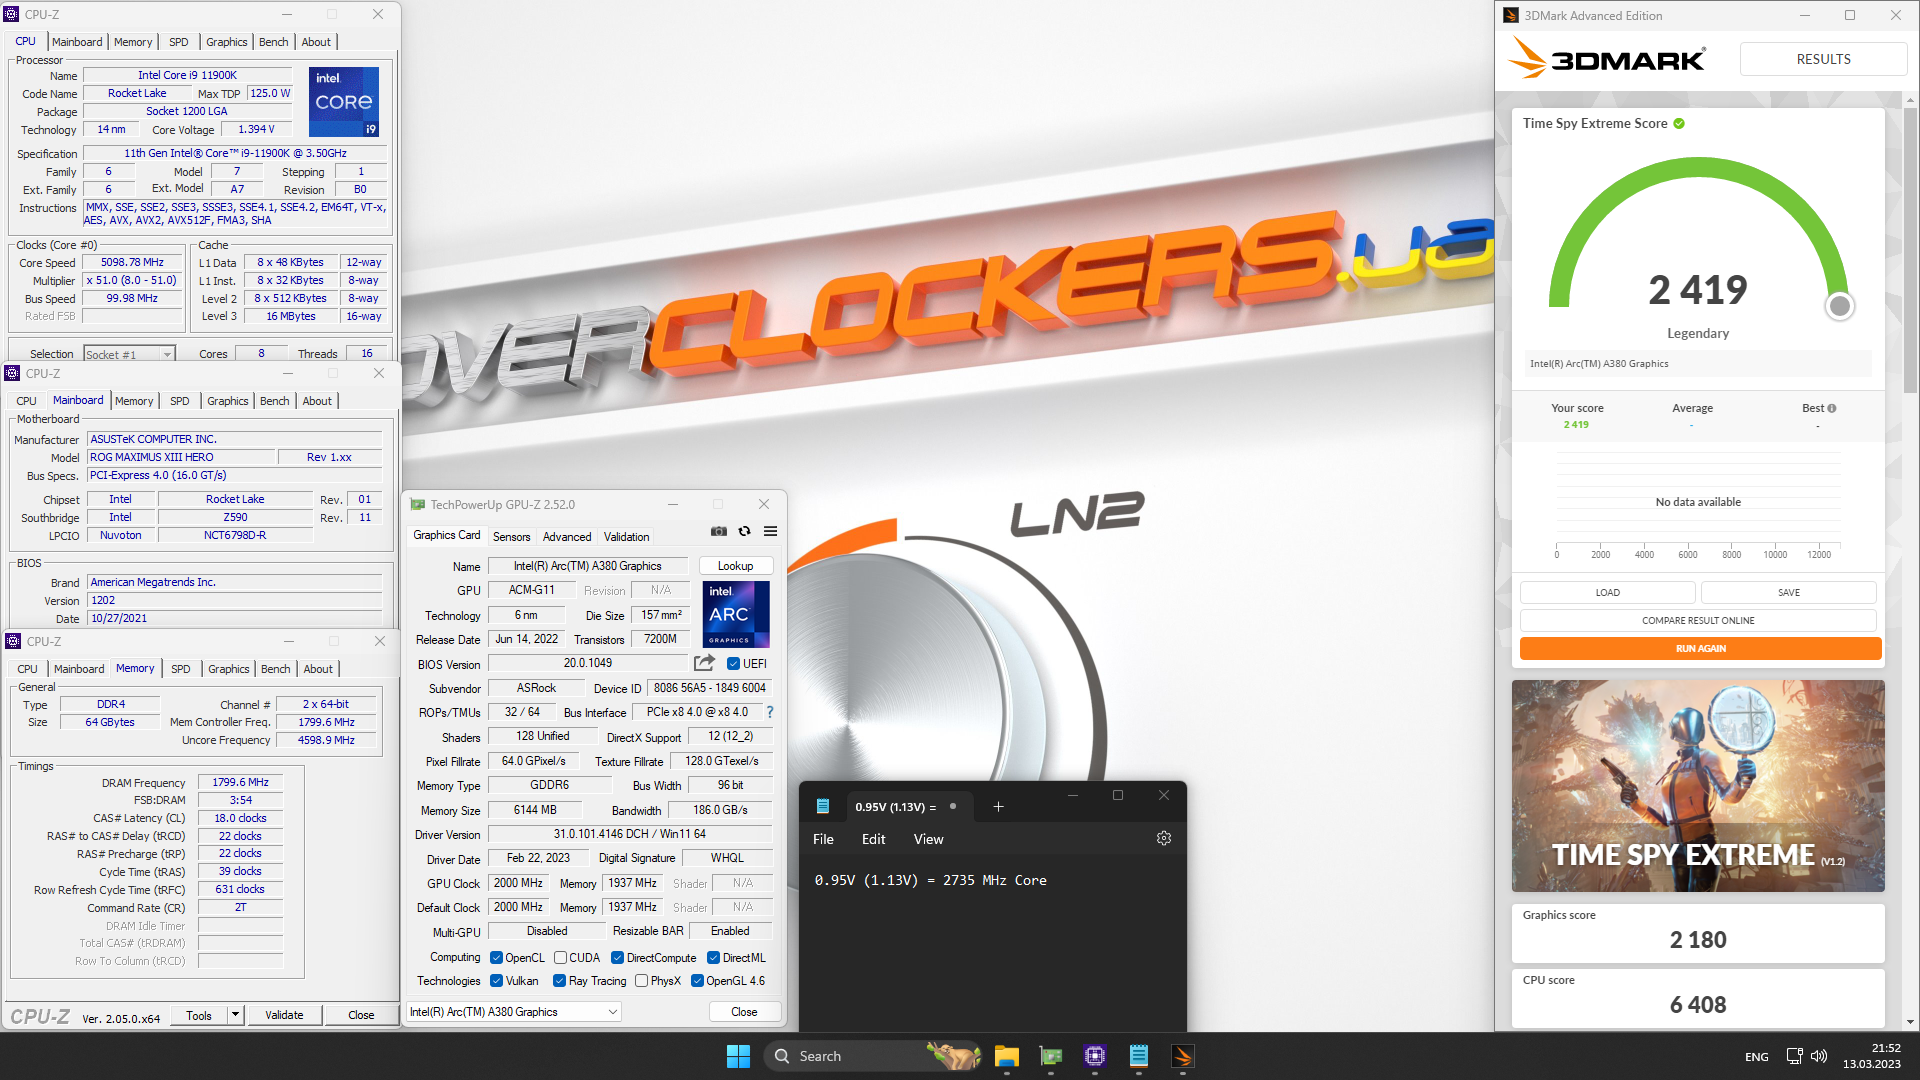Click the CPU-Z app icon in the top window title bar
The image size is (1920, 1080).
12,14
